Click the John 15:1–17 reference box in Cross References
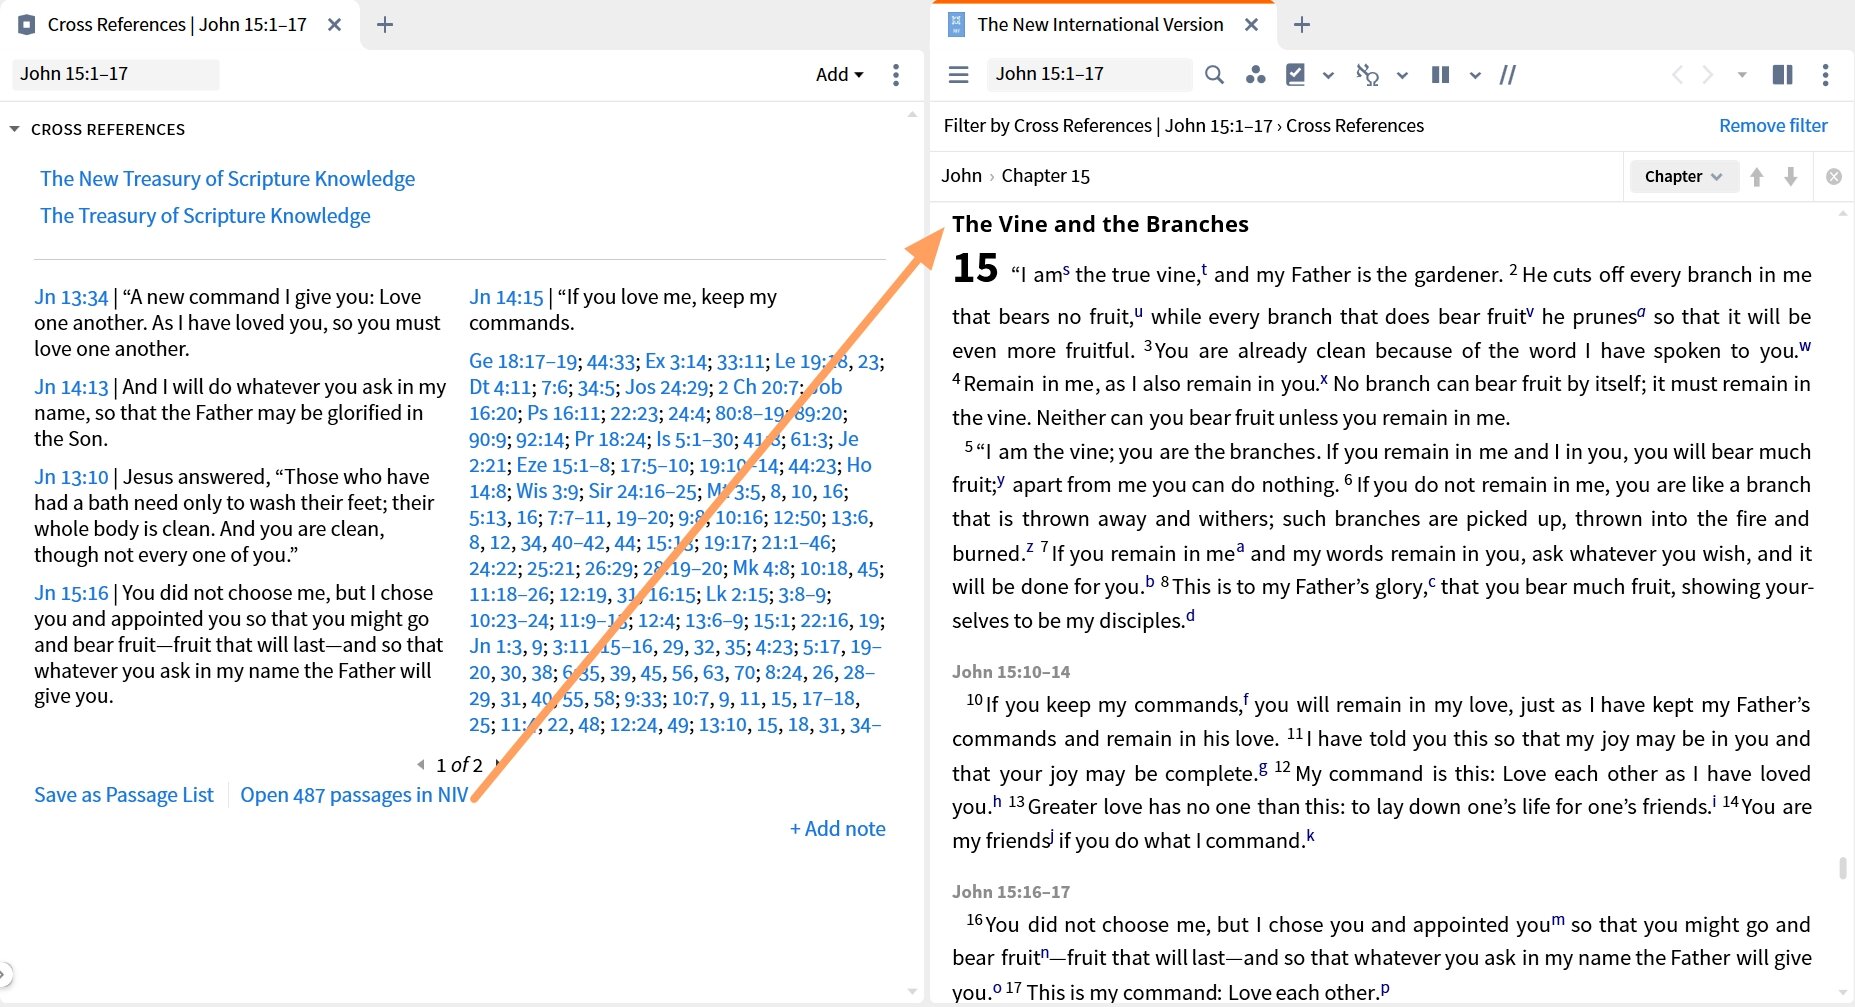Screen dimensions: 1855x1007 (x=116, y=74)
